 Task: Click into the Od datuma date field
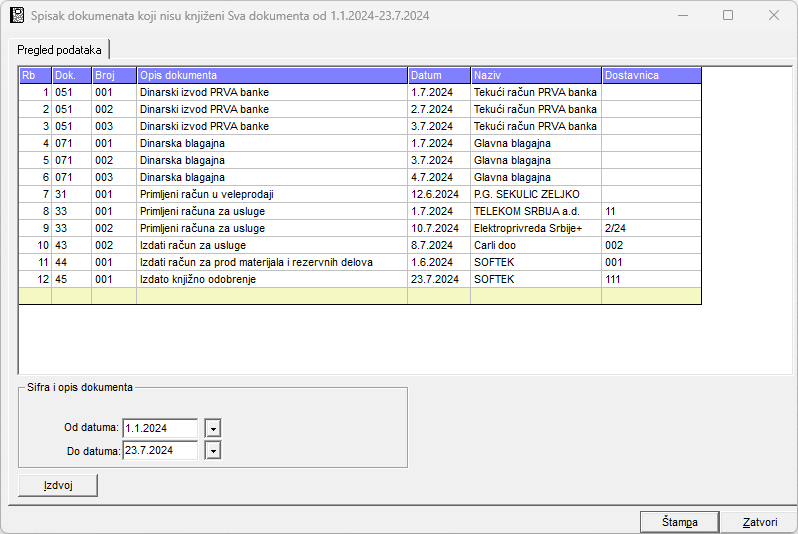pos(160,428)
